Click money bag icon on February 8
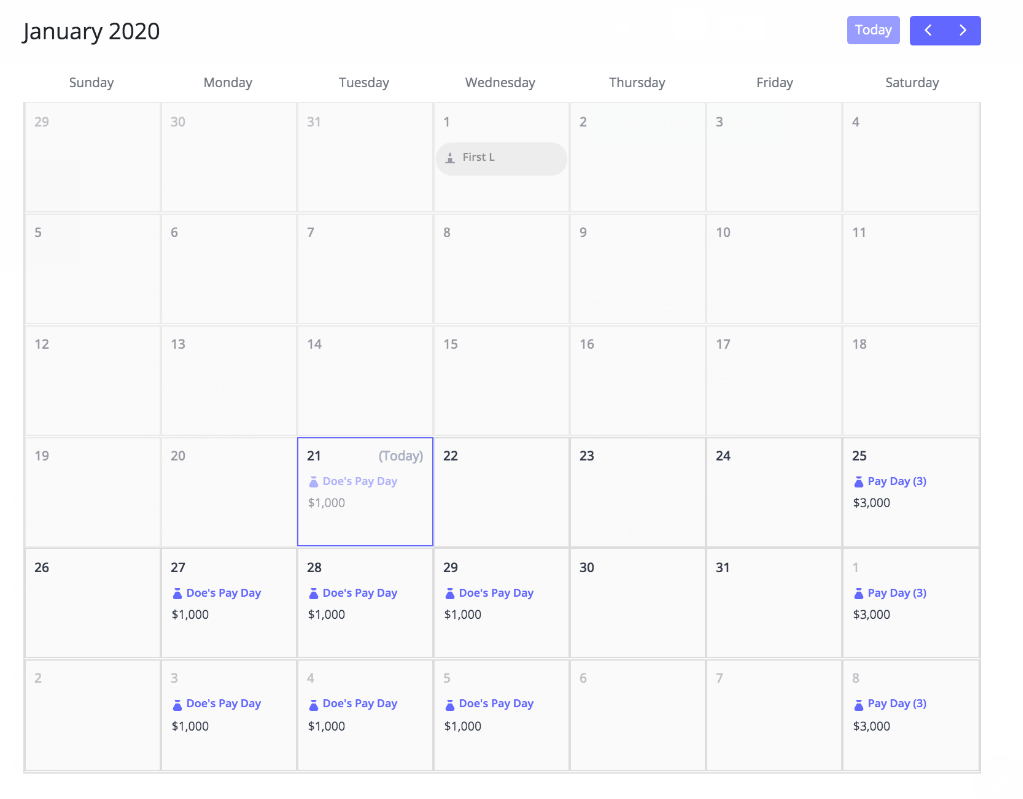This screenshot has width=1023, height=799. [x=859, y=705]
